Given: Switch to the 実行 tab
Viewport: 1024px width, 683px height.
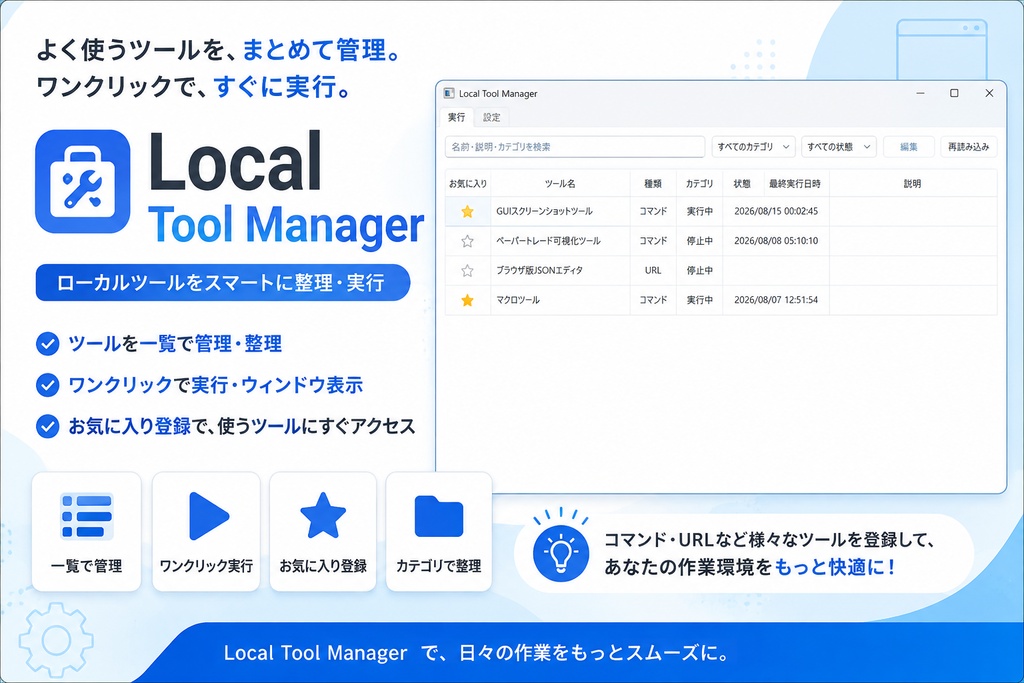Looking at the screenshot, I should click(456, 118).
